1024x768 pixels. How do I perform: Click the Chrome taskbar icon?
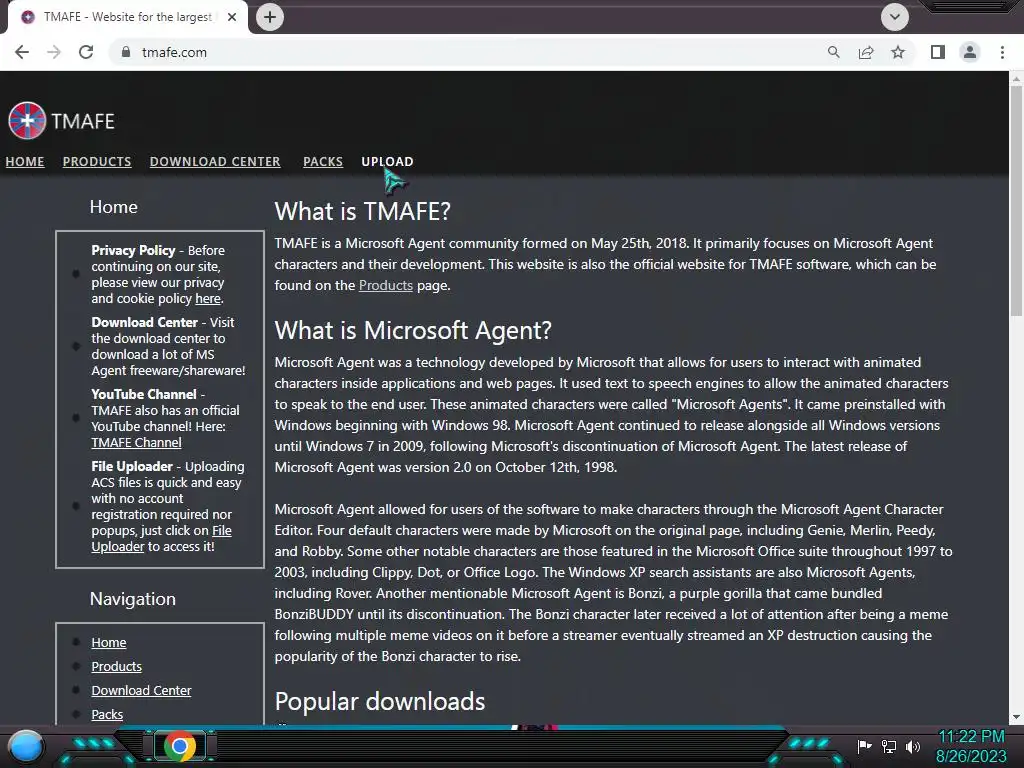tap(180, 746)
